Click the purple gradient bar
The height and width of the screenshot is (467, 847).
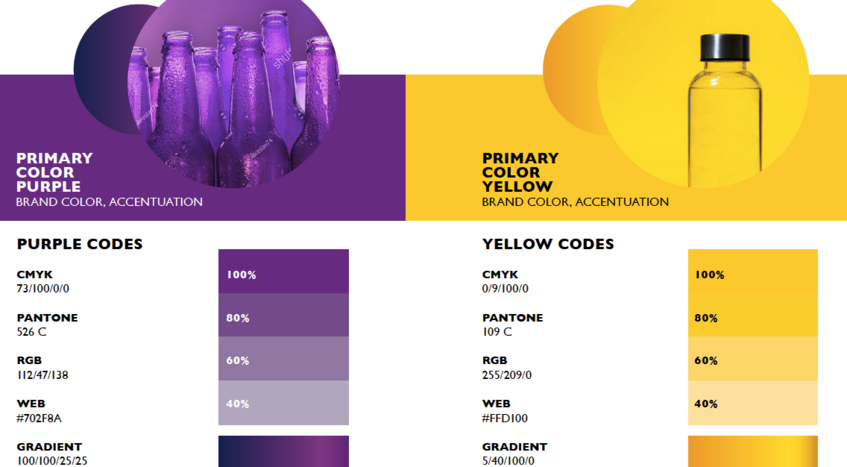(284, 451)
